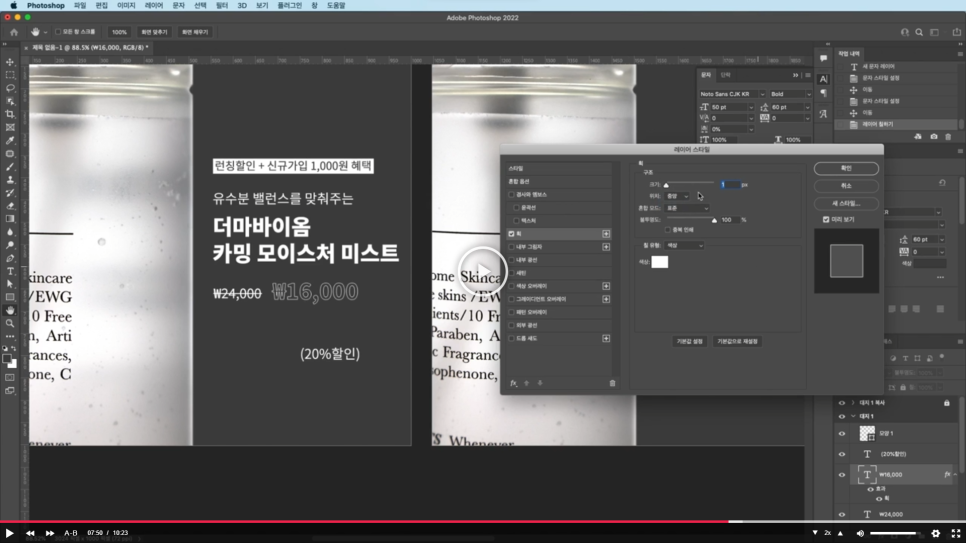Image resolution: width=966 pixels, height=543 pixels.
Task: Open the Fill Type dropdown
Action: pyautogui.click(x=684, y=245)
